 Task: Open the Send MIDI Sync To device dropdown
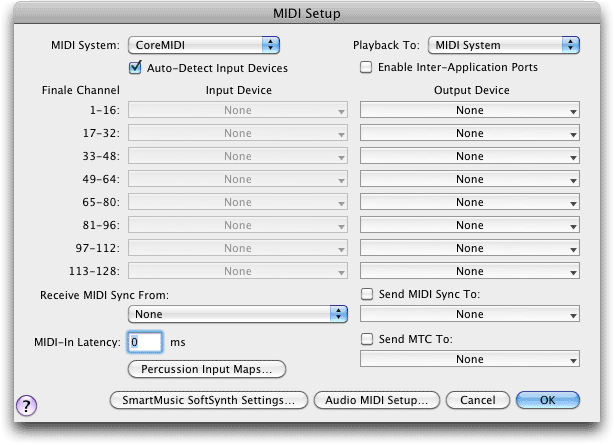(470, 314)
